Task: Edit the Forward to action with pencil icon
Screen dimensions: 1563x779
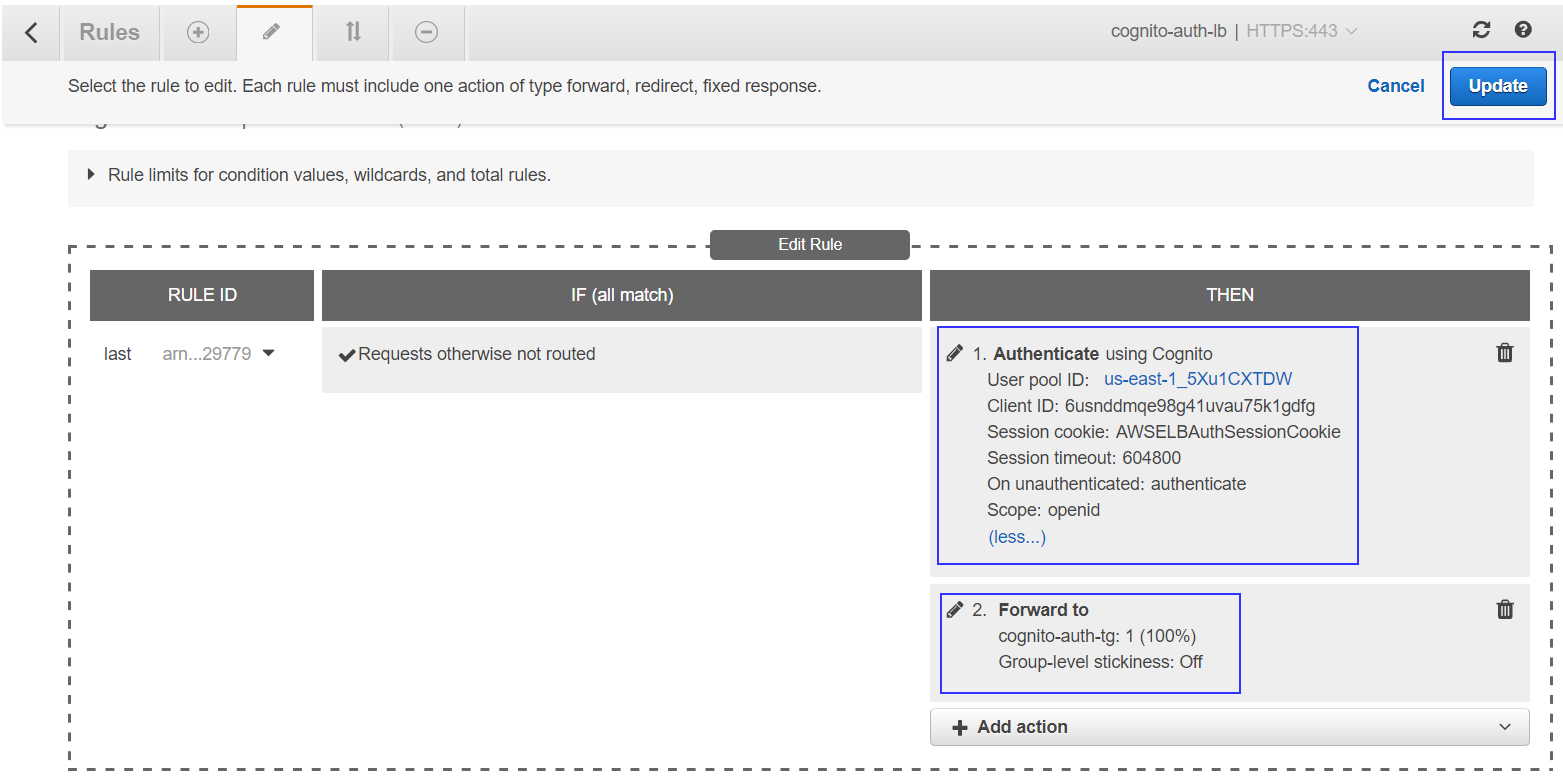Action: pyautogui.click(x=955, y=608)
